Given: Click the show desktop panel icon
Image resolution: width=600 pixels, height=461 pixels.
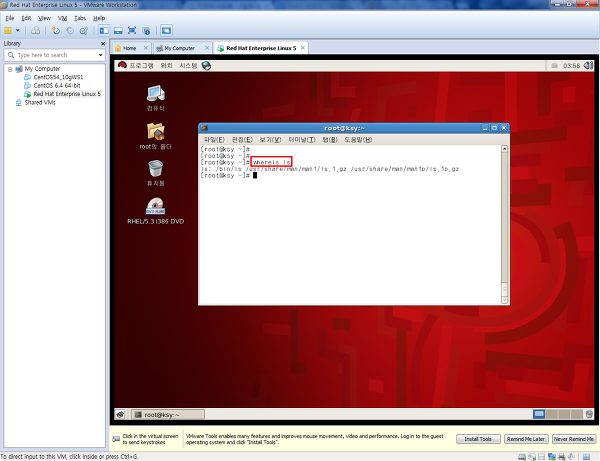Looking at the screenshot, I should (121, 414).
